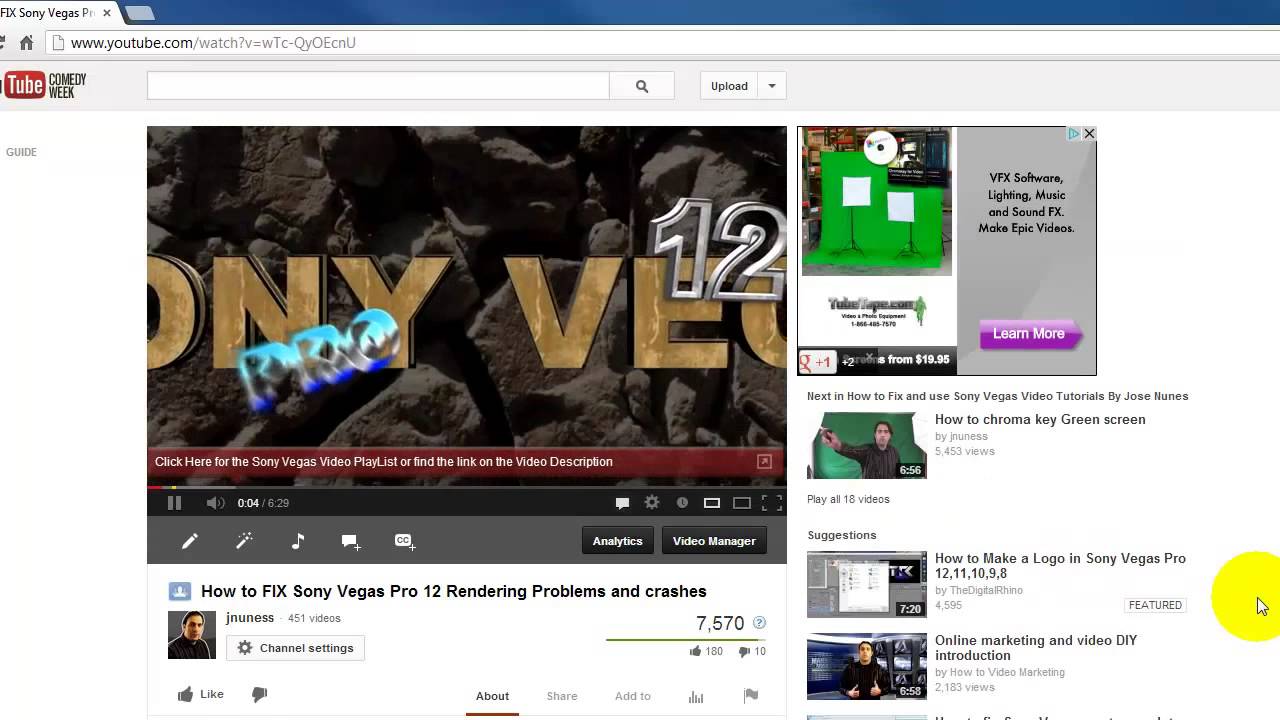1280x720 pixels.
Task: Select the Add to tab
Action: tap(633, 696)
